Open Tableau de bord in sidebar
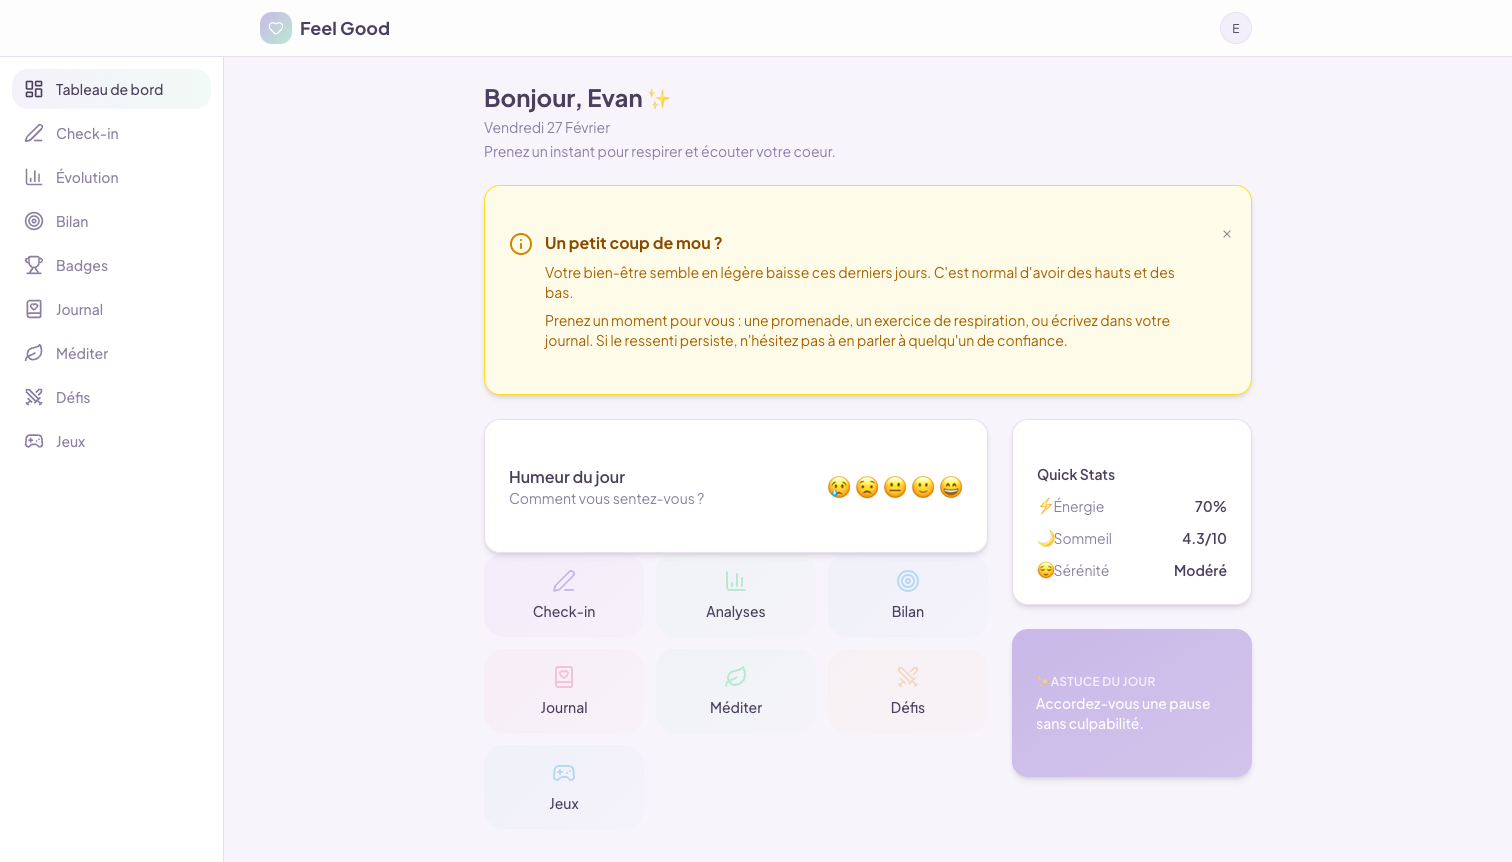This screenshot has width=1512, height=862. tap(111, 89)
